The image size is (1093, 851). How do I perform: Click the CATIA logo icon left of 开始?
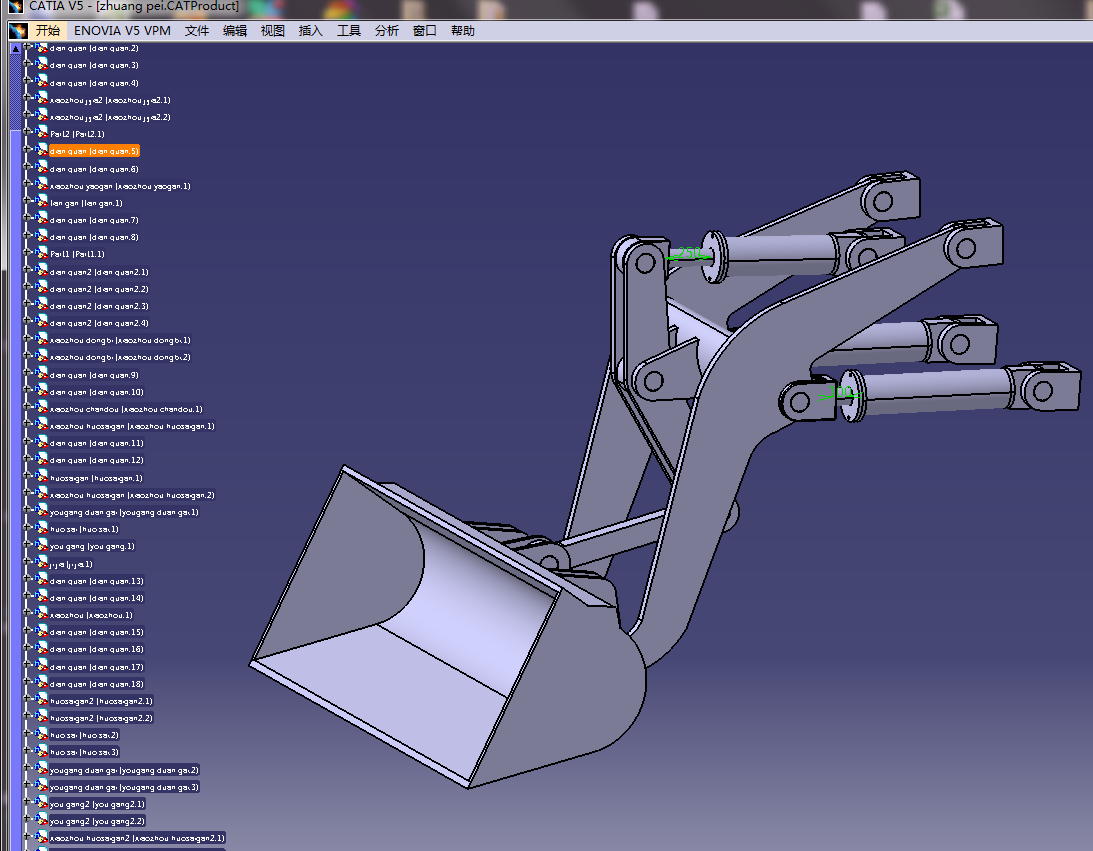[16, 30]
